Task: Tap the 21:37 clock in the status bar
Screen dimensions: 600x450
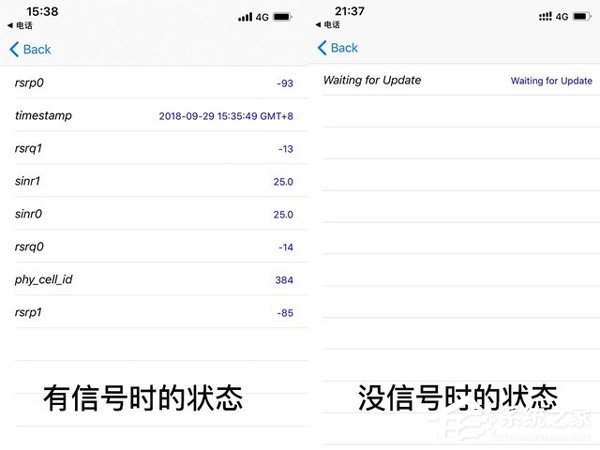Action: point(350,11)
